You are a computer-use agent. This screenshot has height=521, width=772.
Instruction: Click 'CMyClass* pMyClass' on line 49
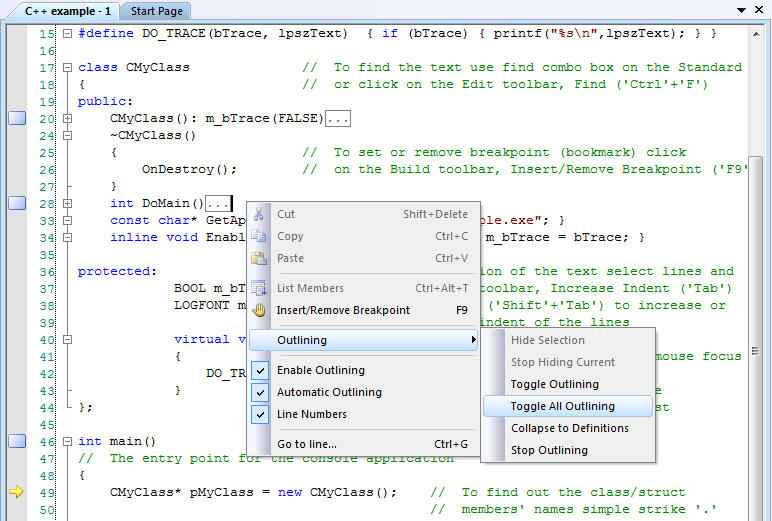coord(182,492)
